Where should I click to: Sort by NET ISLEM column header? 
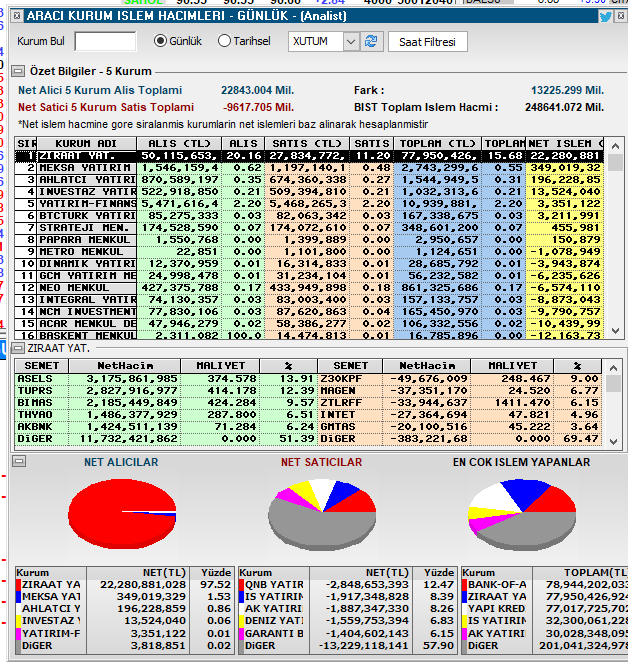coord(565,143)
